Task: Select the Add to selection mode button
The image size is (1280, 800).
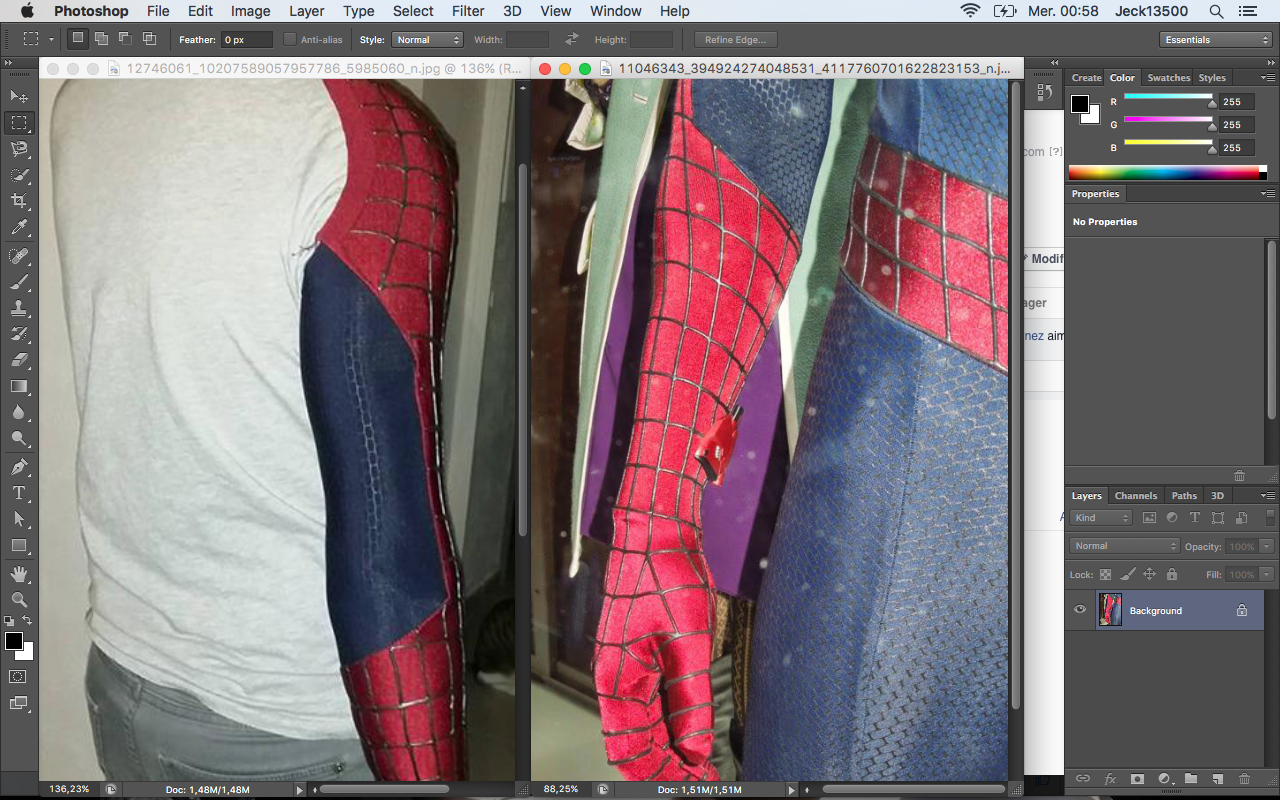Action: [102, 39]
